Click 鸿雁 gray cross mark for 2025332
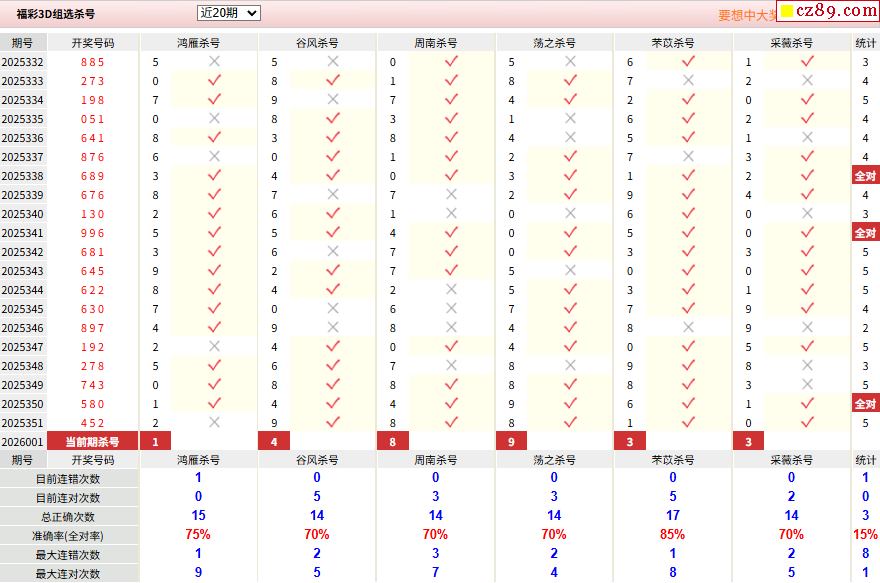The height and width of the screenshot is (583, 880). [214, 61]
